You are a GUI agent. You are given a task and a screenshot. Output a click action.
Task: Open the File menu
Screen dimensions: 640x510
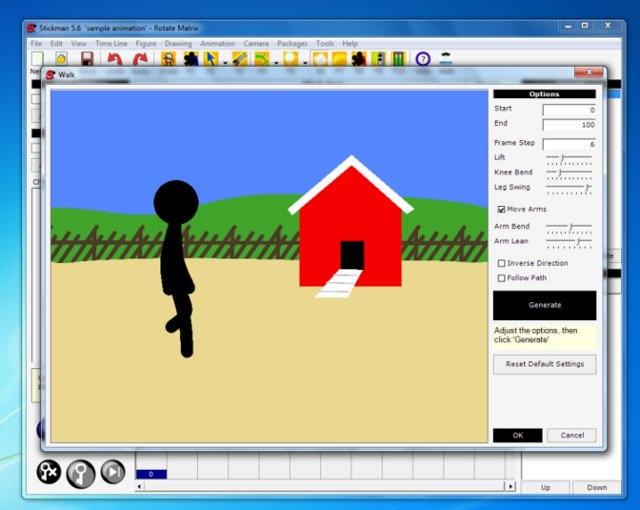point(36,43)
